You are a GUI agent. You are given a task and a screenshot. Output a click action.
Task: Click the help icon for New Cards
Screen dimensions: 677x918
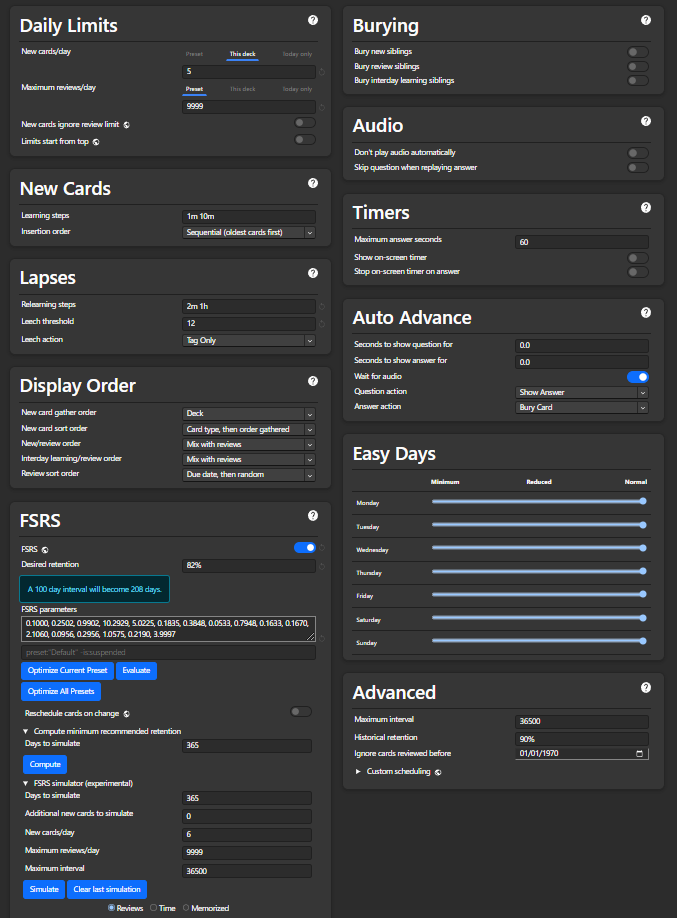[313, 183]
